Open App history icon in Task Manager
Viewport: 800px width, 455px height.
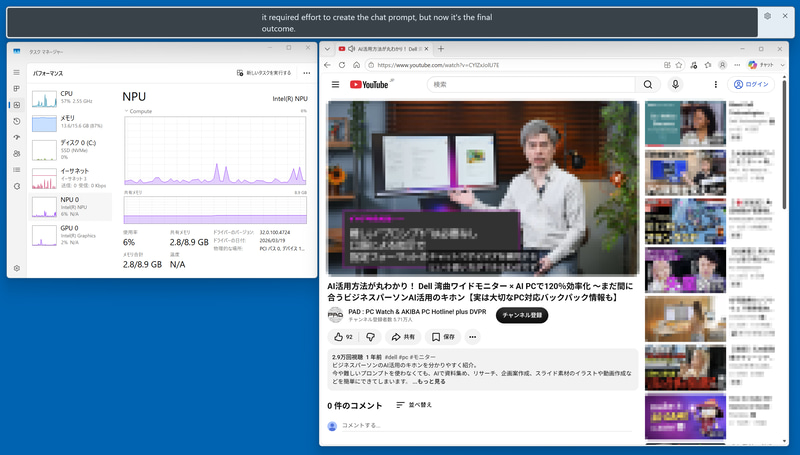pyautogui.click(x=16, y=121)
